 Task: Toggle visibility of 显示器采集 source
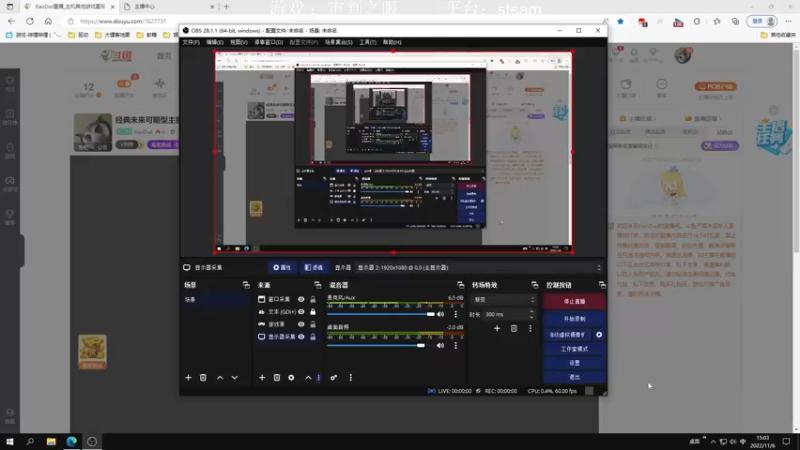[301, 337]
